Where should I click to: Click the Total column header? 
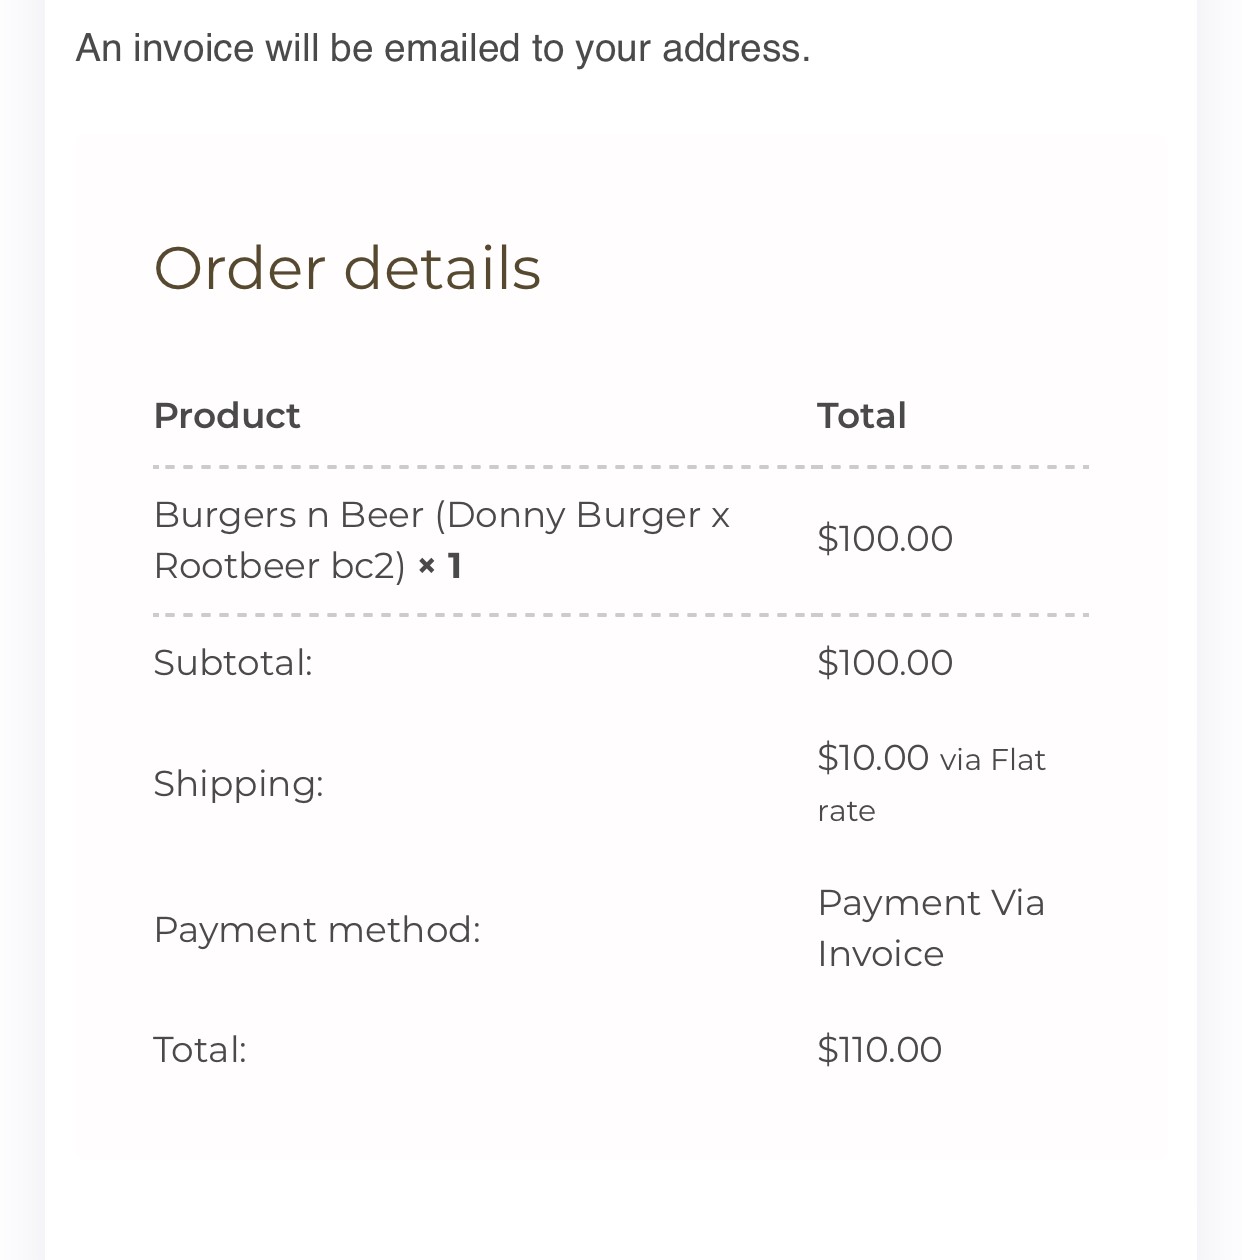click(861, 416)
